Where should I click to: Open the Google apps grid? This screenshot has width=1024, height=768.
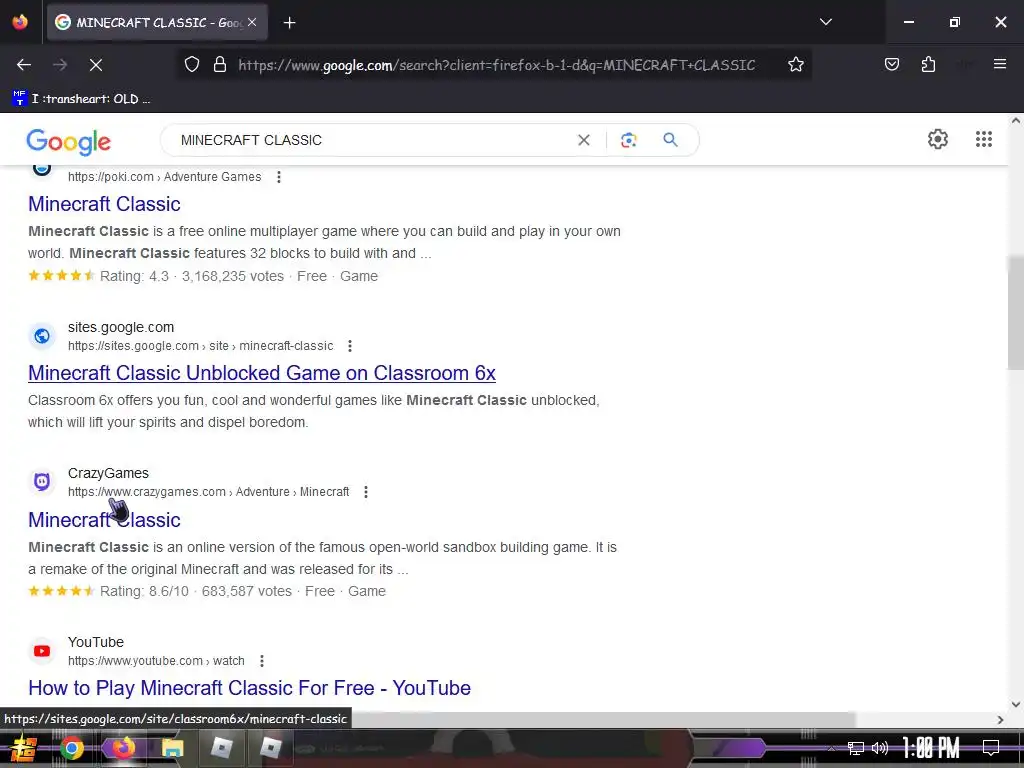[x=984, y=139]
